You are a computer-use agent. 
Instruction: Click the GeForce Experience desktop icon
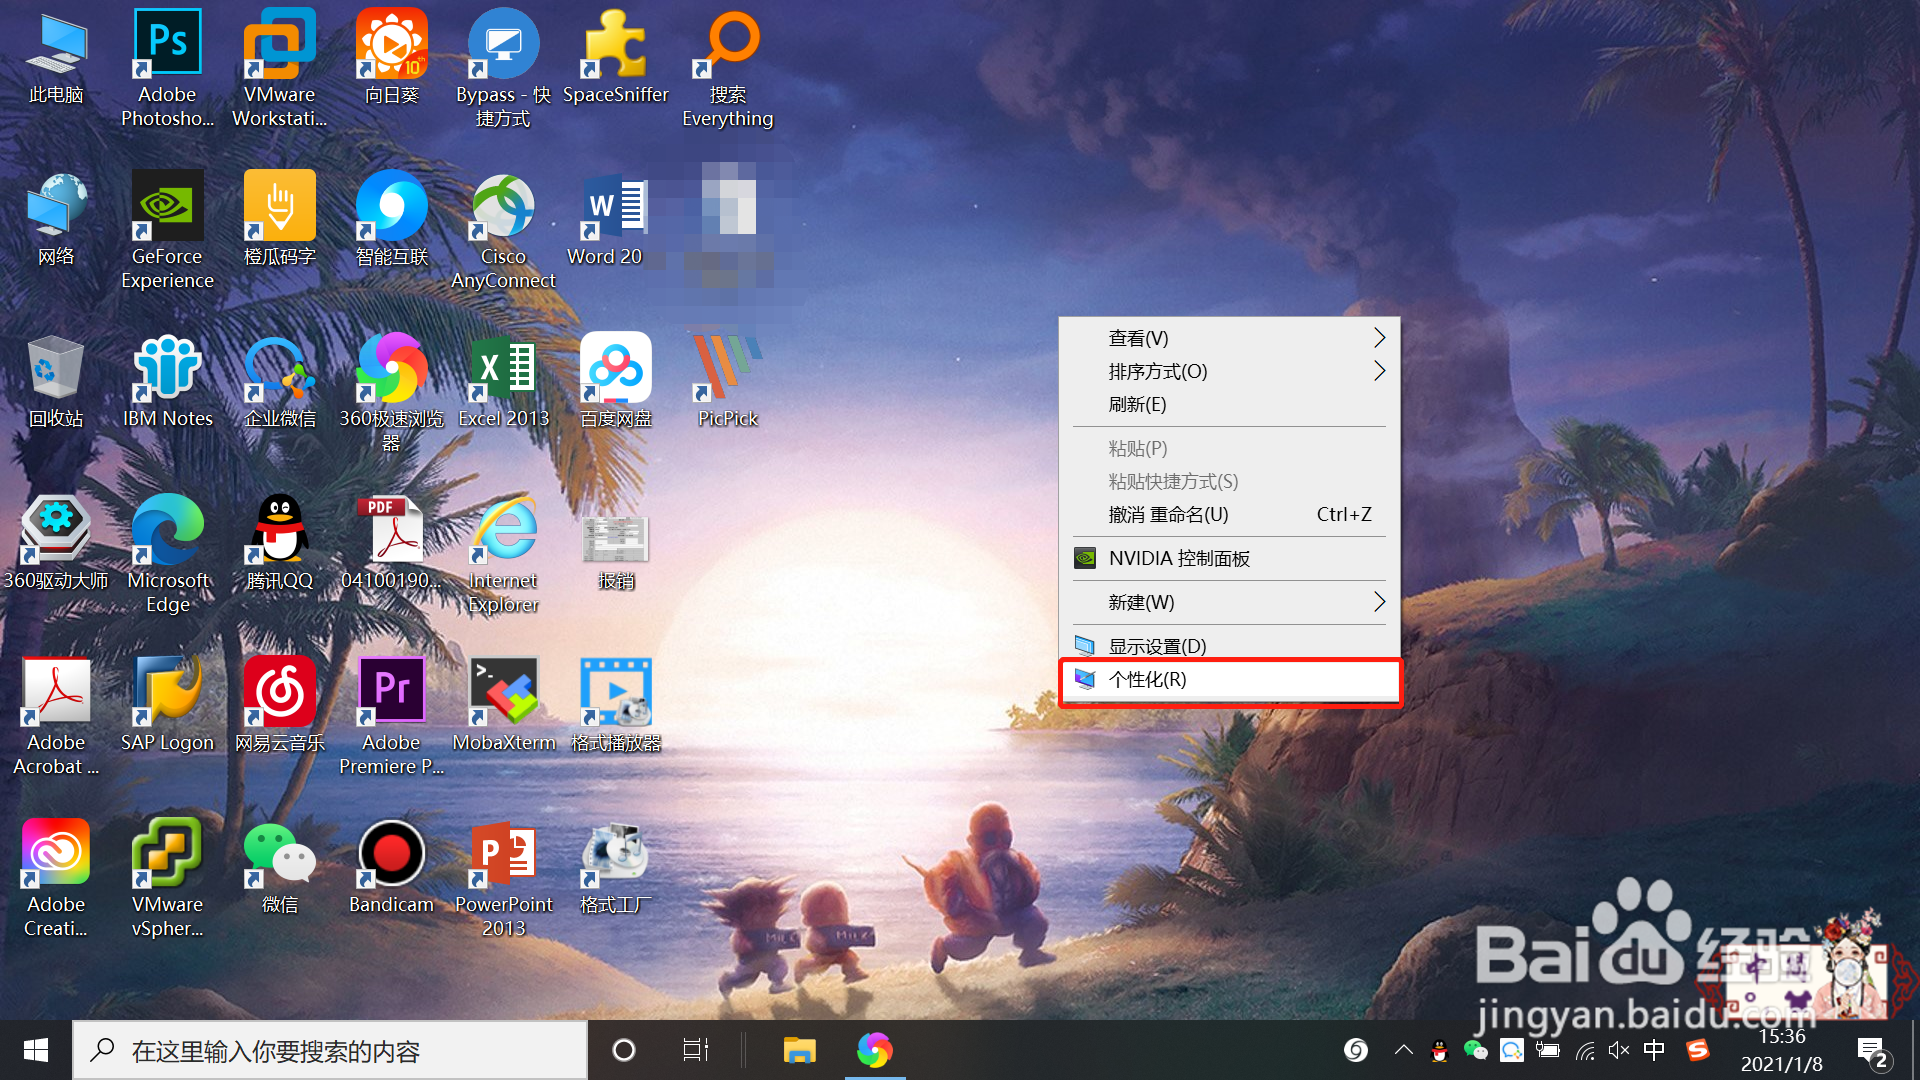167,207
